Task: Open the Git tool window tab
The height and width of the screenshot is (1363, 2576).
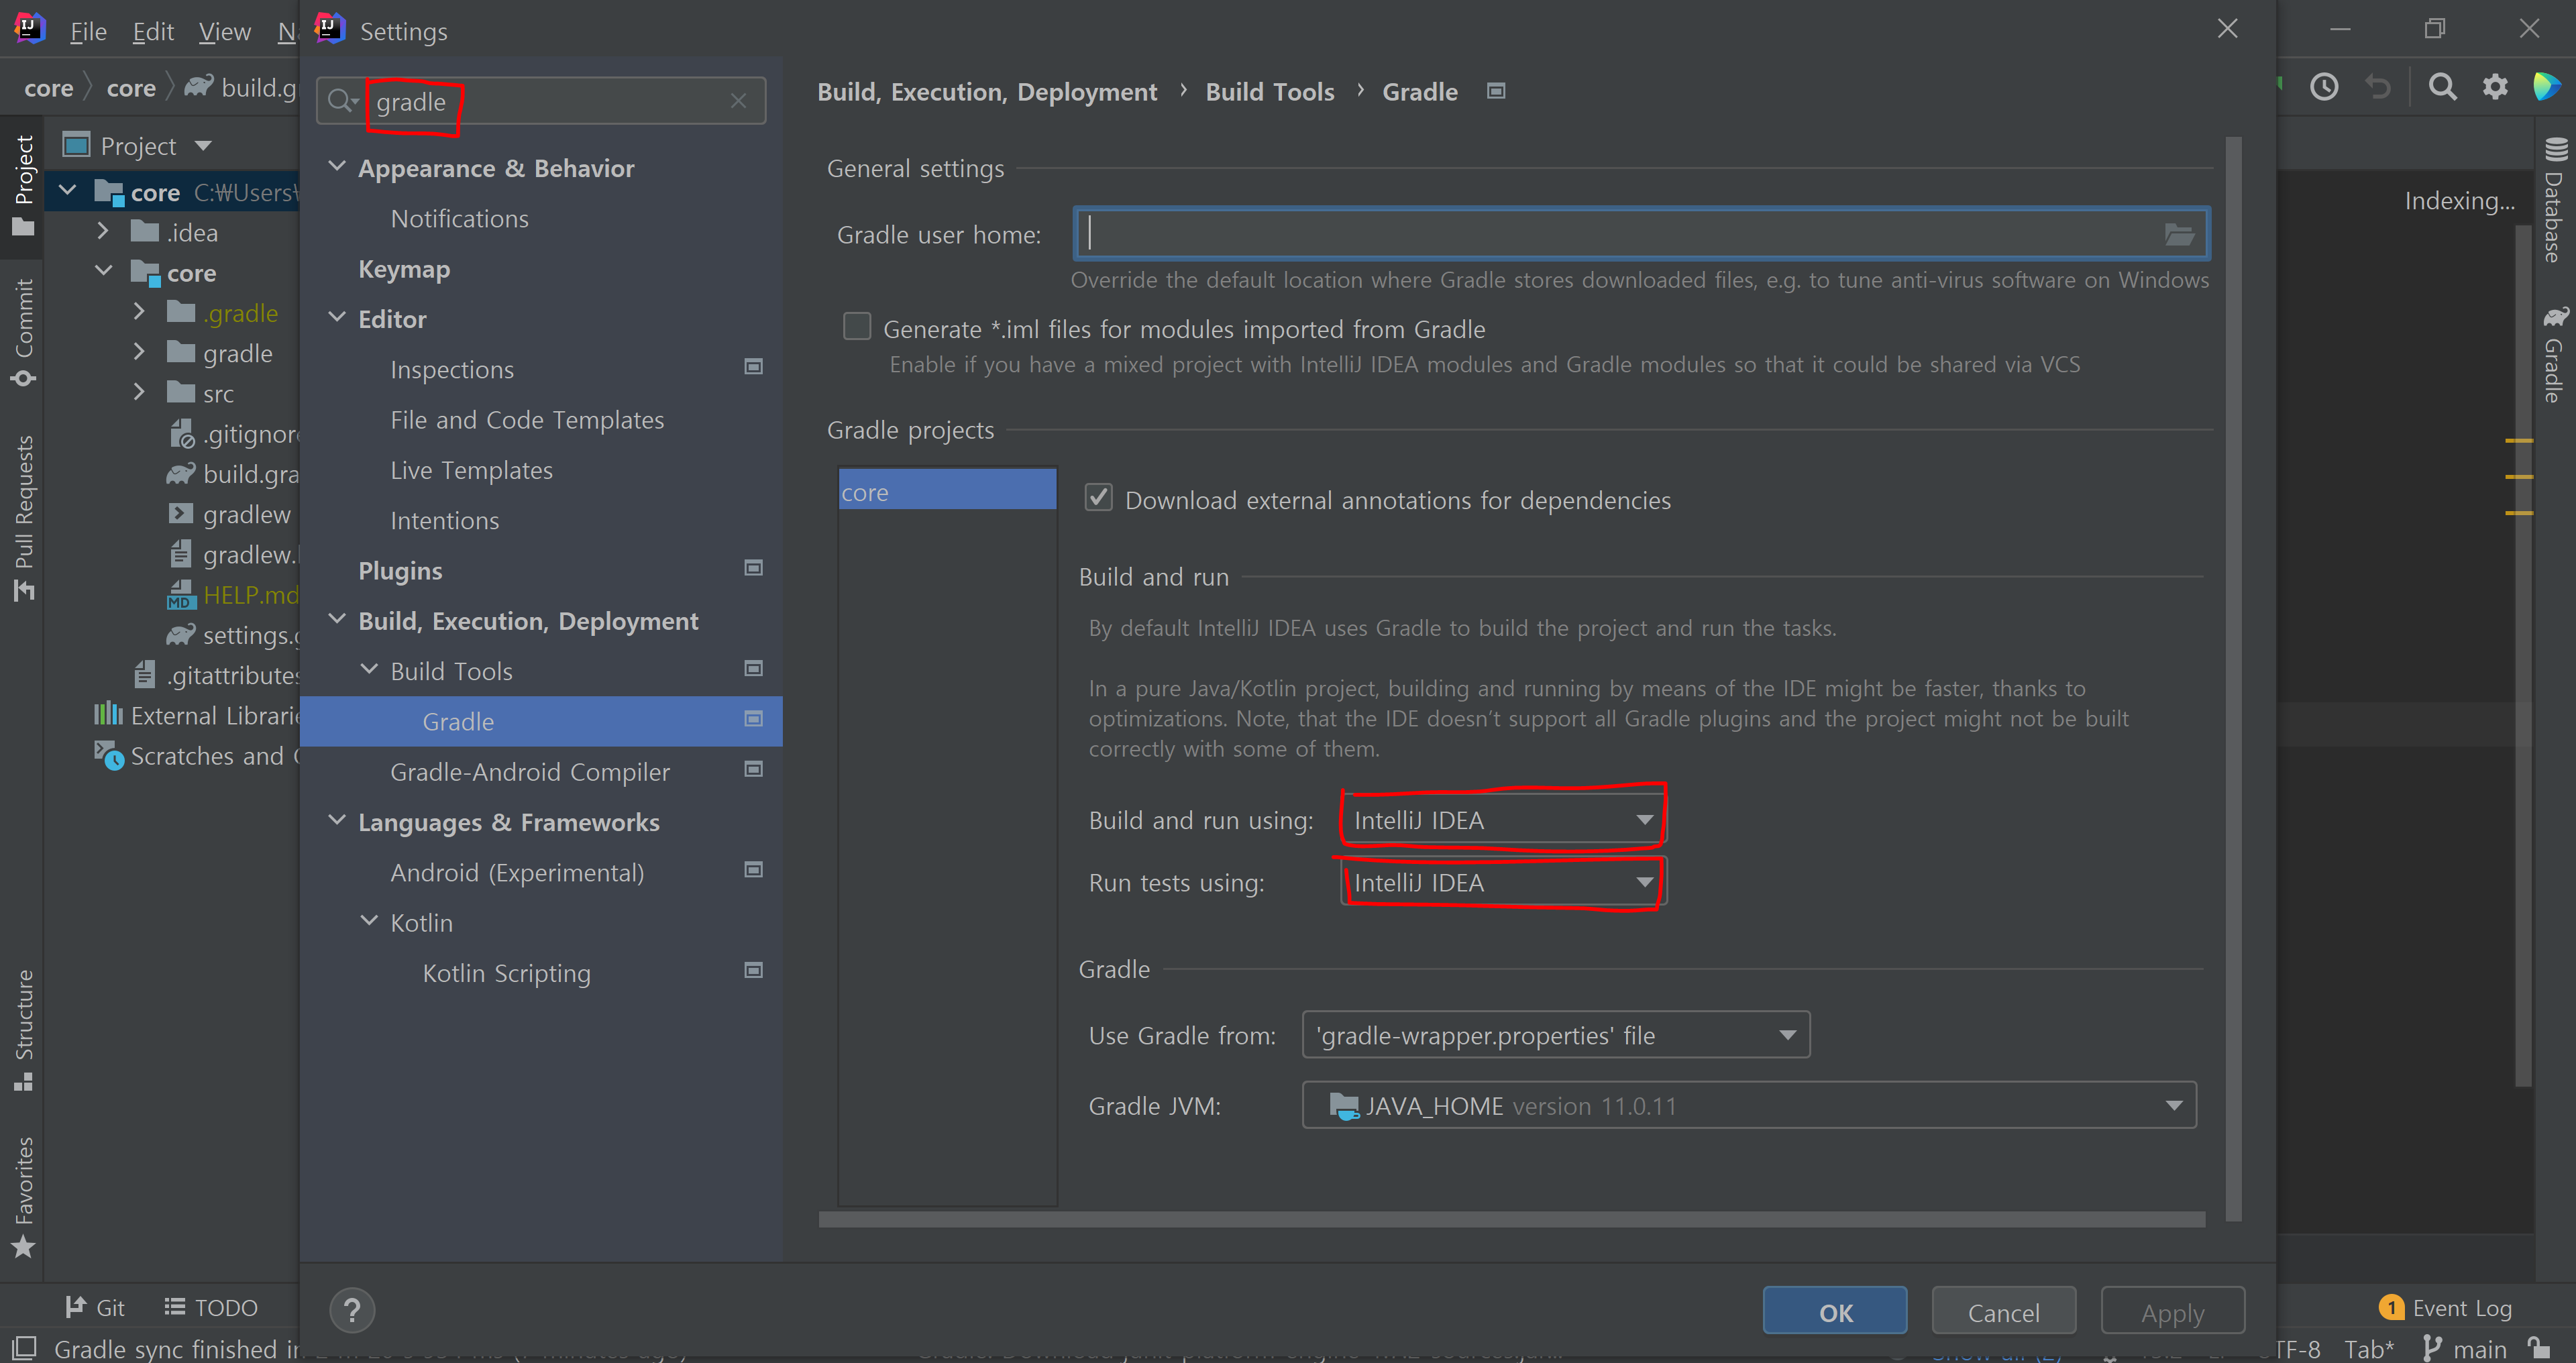Action: (95, 1307)
